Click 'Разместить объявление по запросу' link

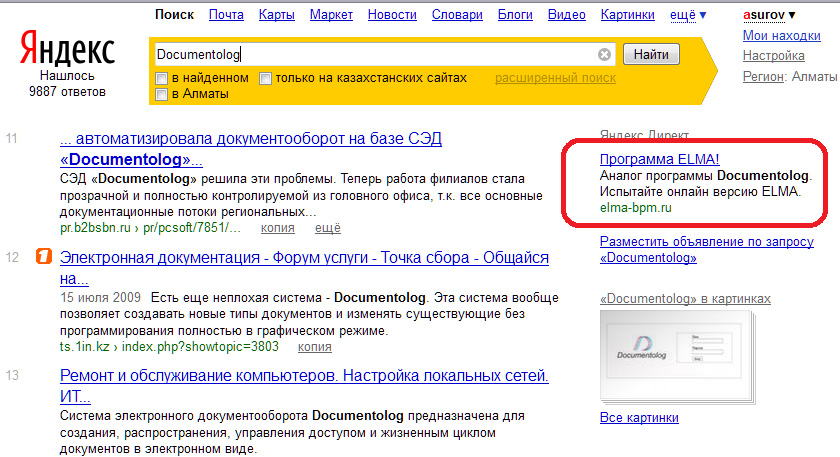(707, 250)
